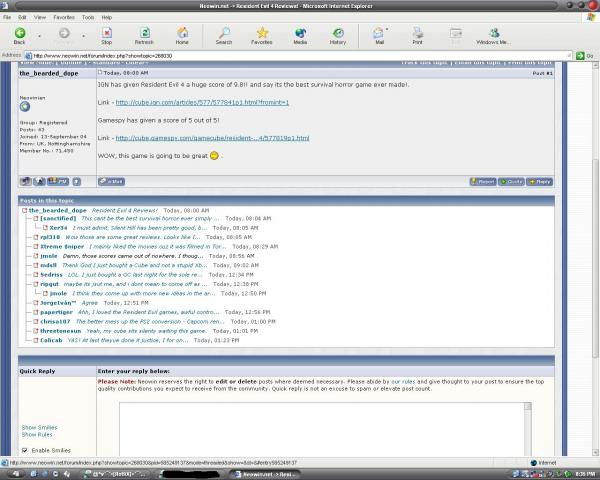Click the smiley emoticon in the post
The image size is (600, 480).
tap(214, 156)
